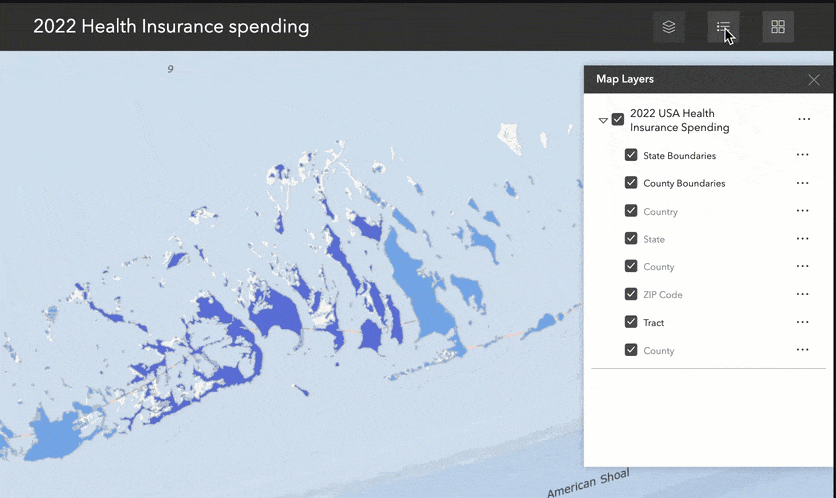Uncheck the Tract layer checkbox
This screenshot has width=836, height=498.
631,322
